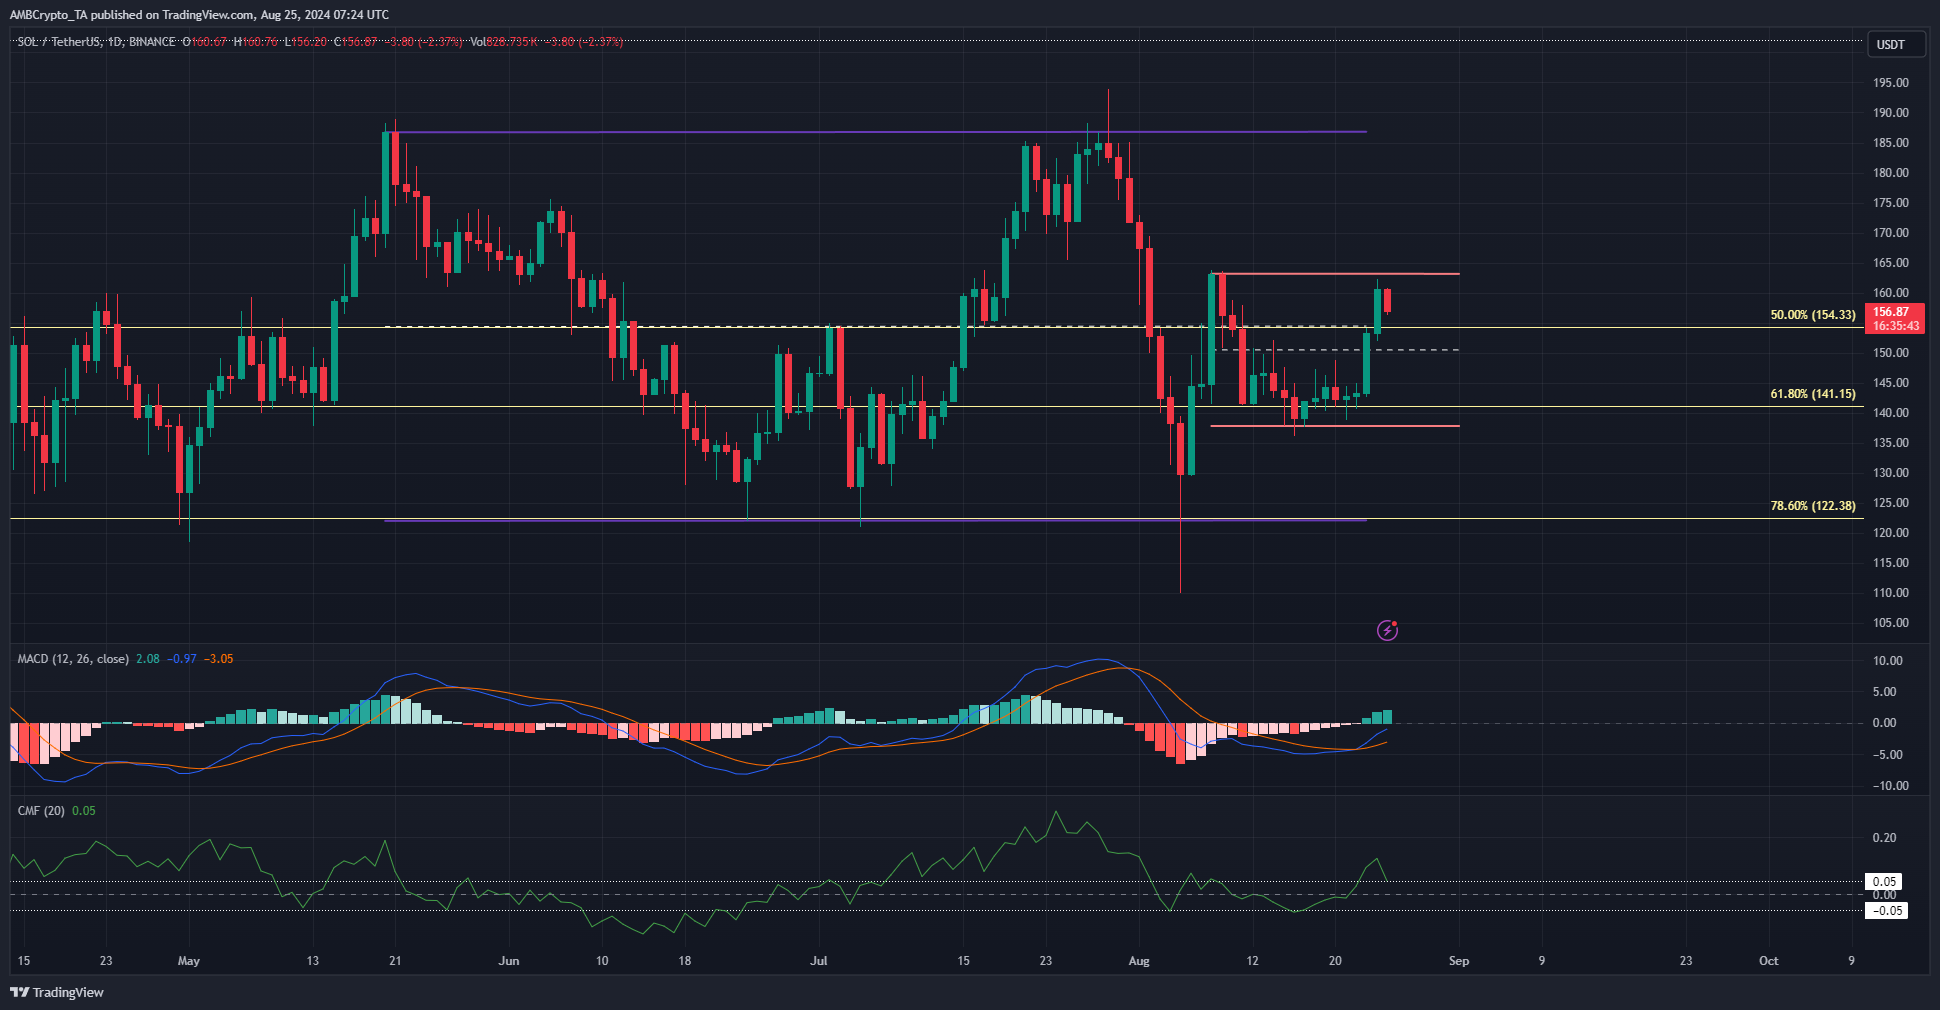Click the Sep label on the time axis

[x=1459, y=961]
